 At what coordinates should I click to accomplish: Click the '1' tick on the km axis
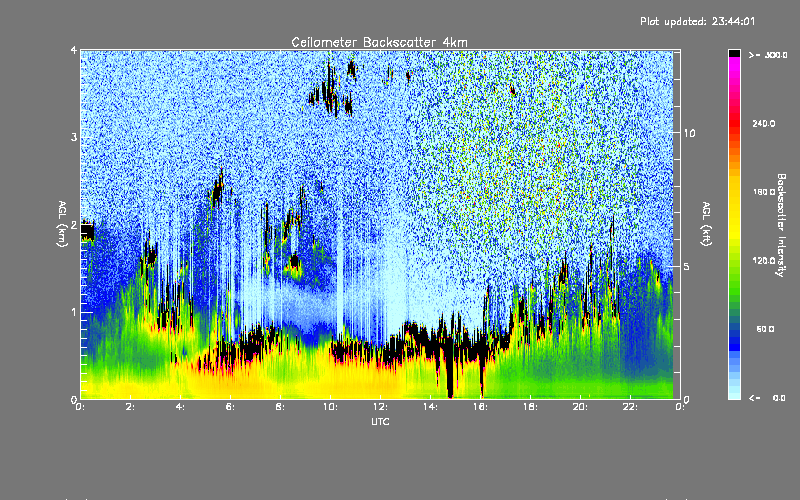pos(74,312)
